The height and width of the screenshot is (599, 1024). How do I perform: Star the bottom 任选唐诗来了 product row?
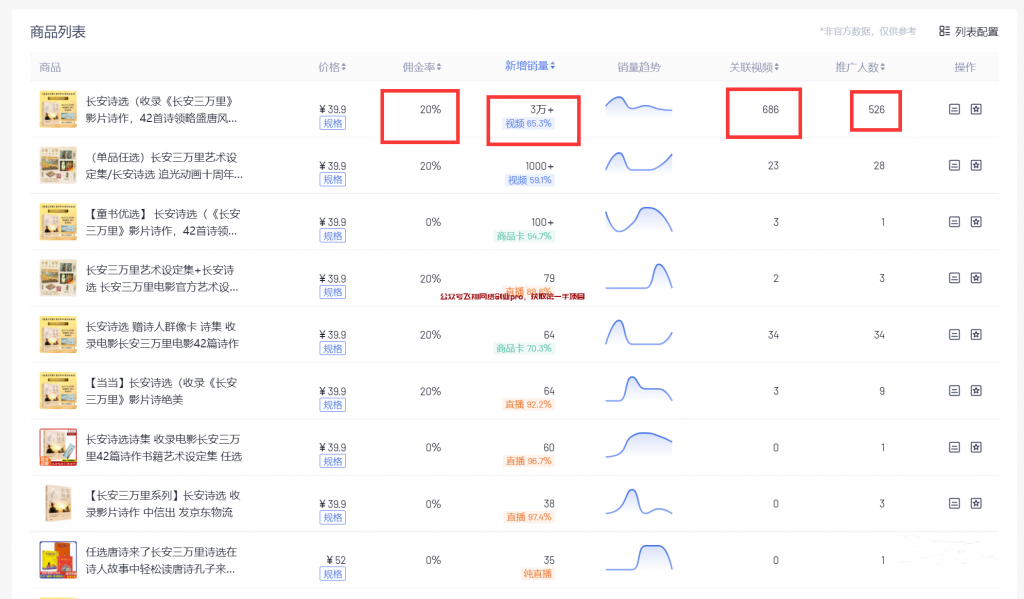pyautogui.click(x=976, y=558)
